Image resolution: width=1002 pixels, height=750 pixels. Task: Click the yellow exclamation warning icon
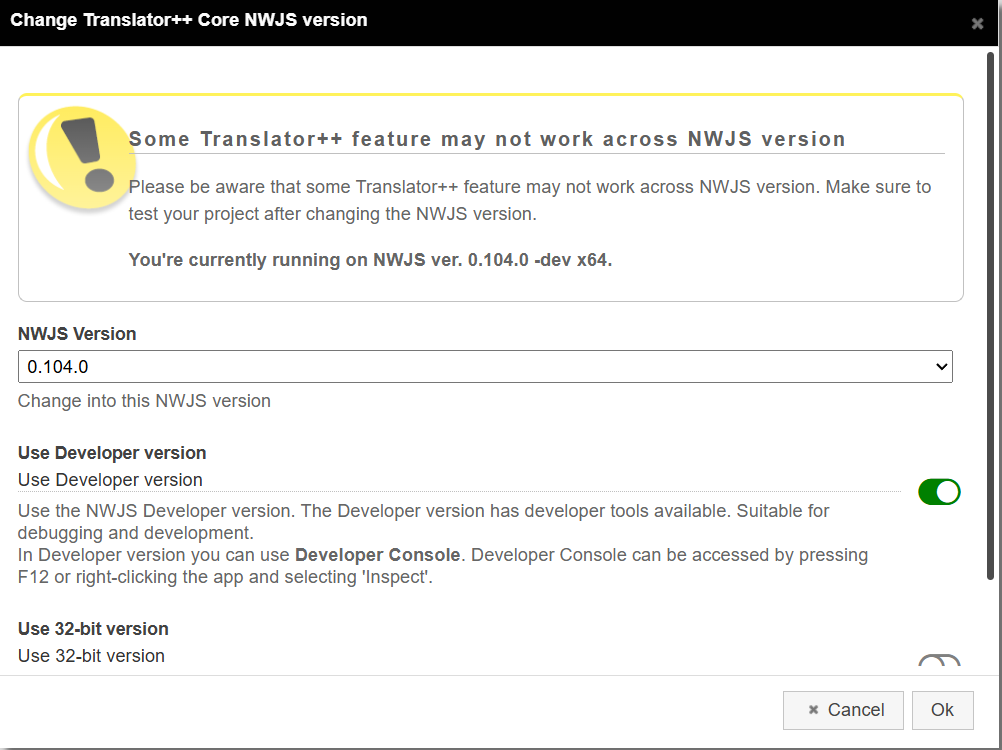tap(81, 157)
